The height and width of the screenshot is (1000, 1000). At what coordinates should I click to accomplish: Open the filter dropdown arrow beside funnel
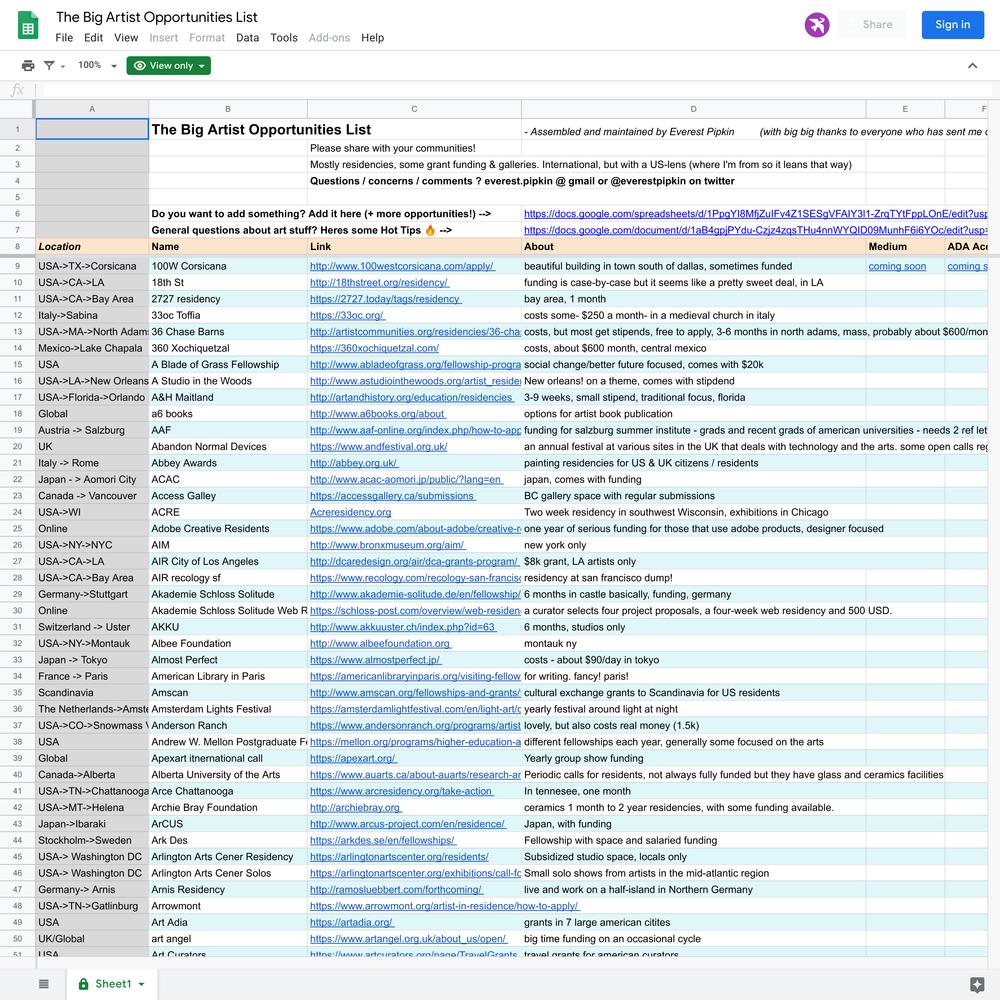click(62, 66)
